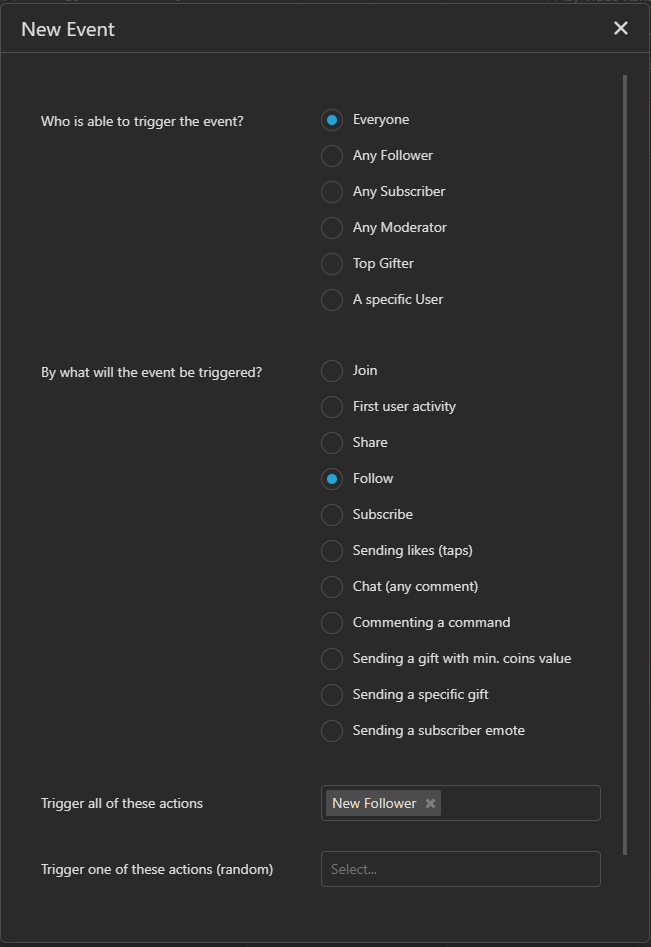Remove the New Follower action tag
This screenshot has width=651, height=947.
click(430, 802)
